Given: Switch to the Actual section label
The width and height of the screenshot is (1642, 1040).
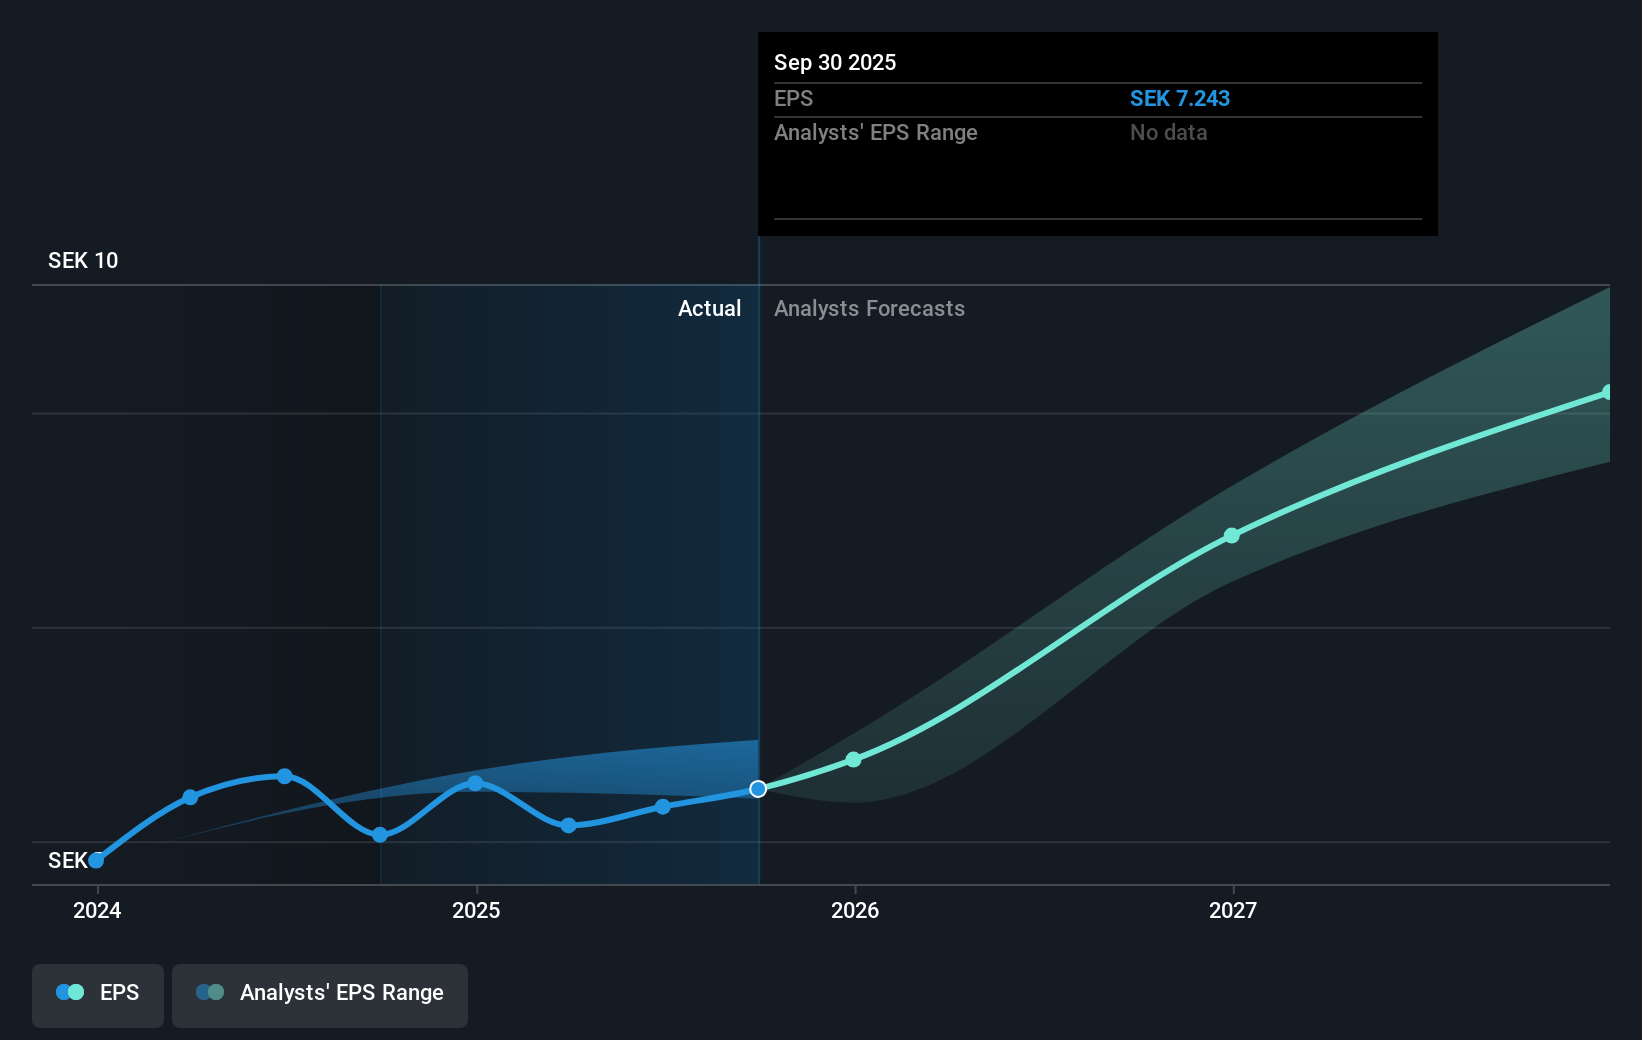Looking at the screenshot, I should click(x=710, y=309).
